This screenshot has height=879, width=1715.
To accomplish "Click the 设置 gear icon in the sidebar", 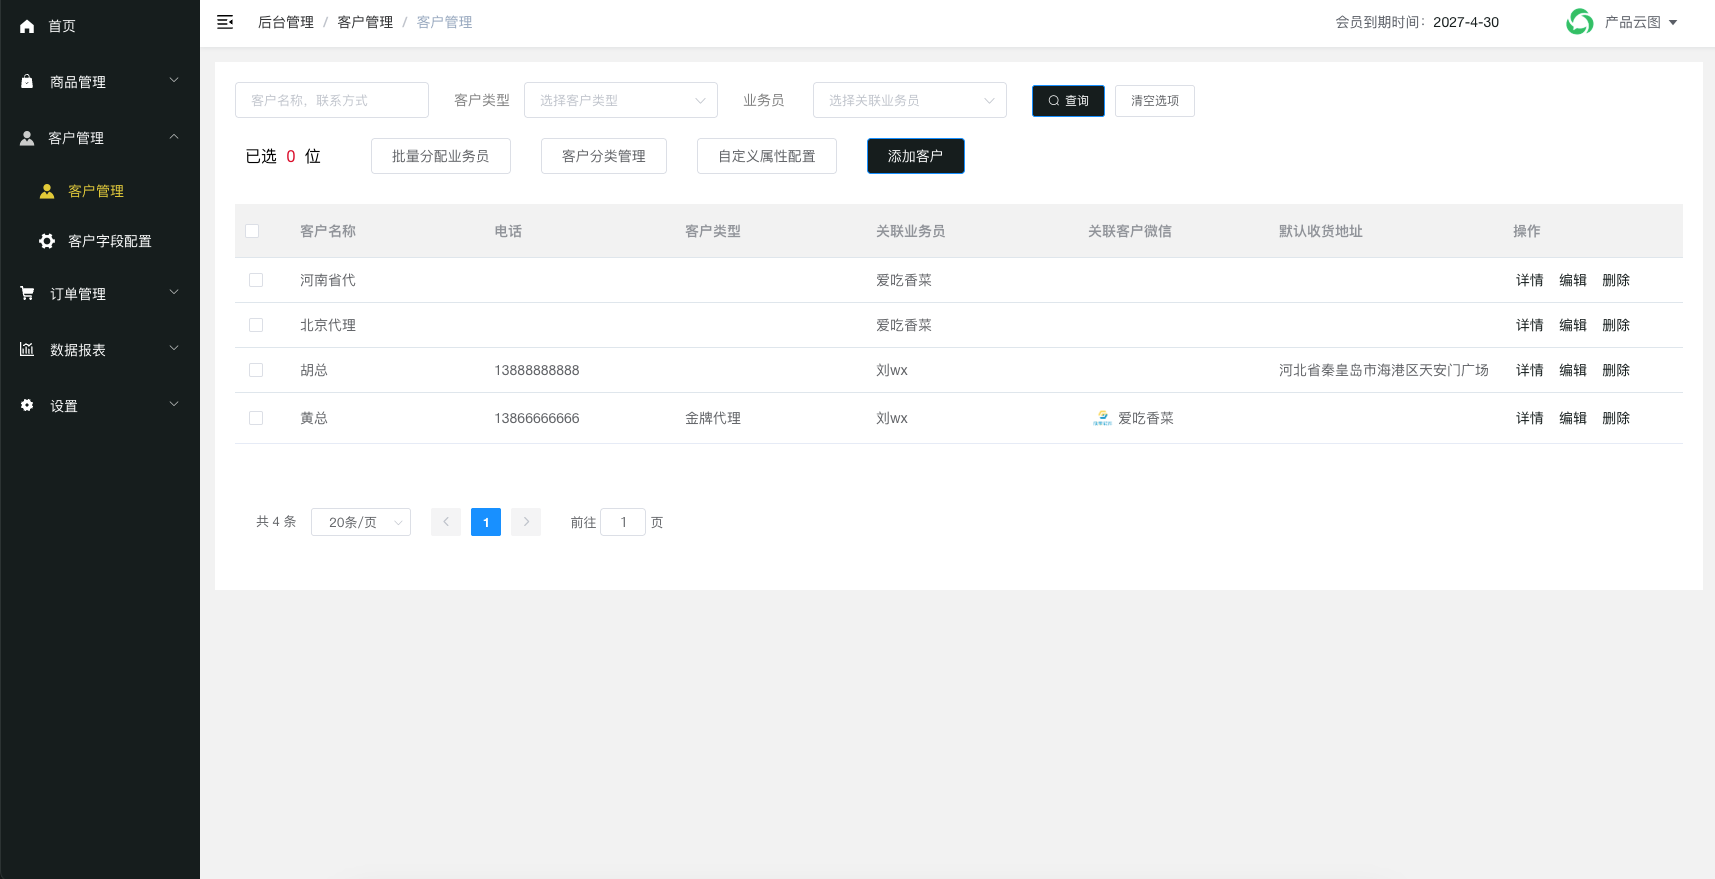I will pos(27,405).
